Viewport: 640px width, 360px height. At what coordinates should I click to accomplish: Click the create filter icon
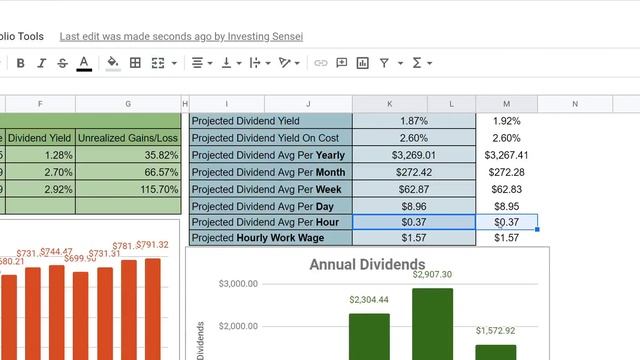pos(384,63)
